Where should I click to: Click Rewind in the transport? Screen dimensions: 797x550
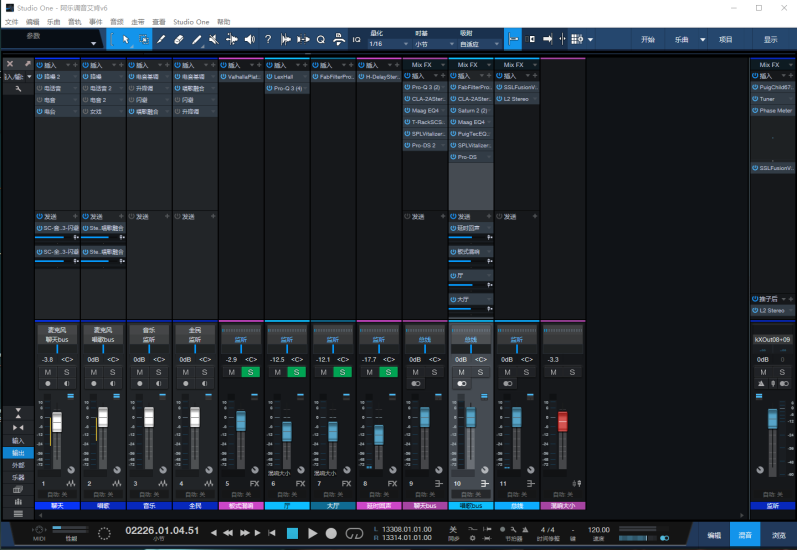click(228, 533)
